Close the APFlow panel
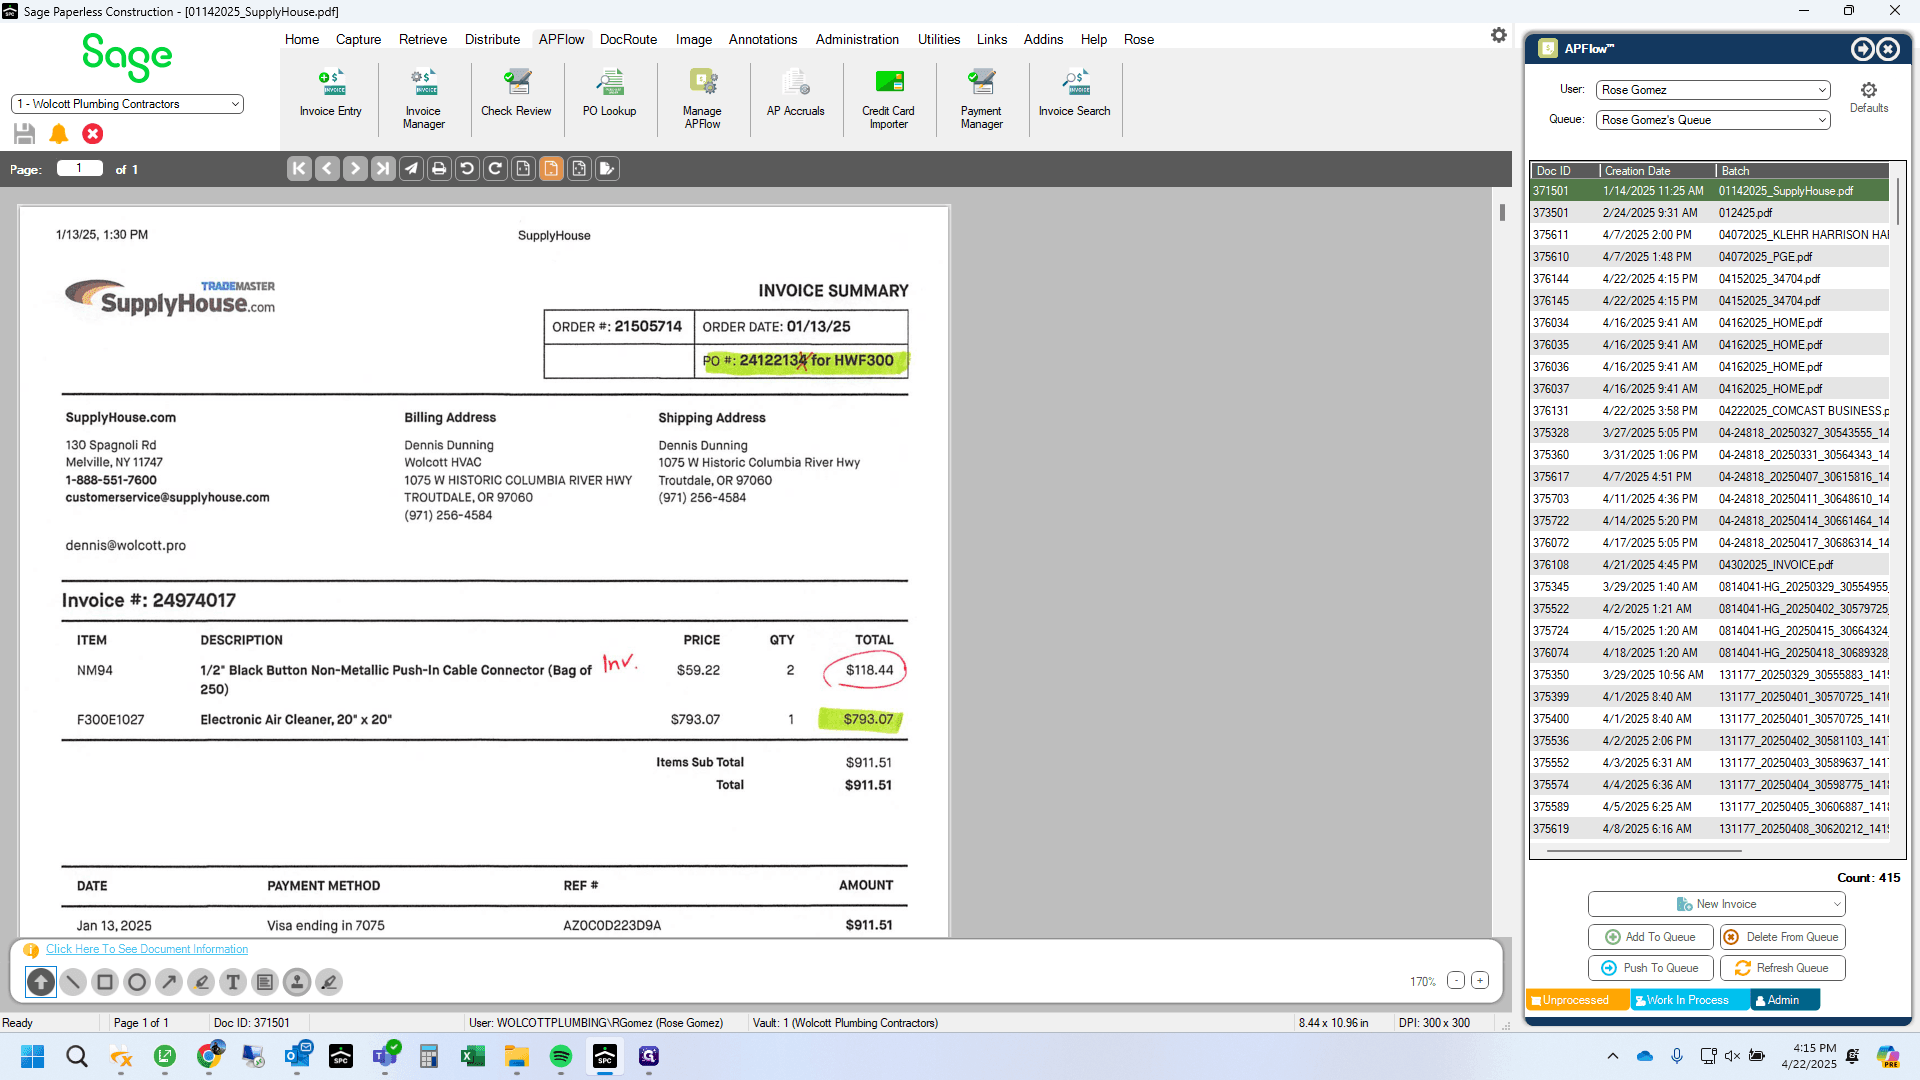1920x1080 pixels. pos(1888,49)
